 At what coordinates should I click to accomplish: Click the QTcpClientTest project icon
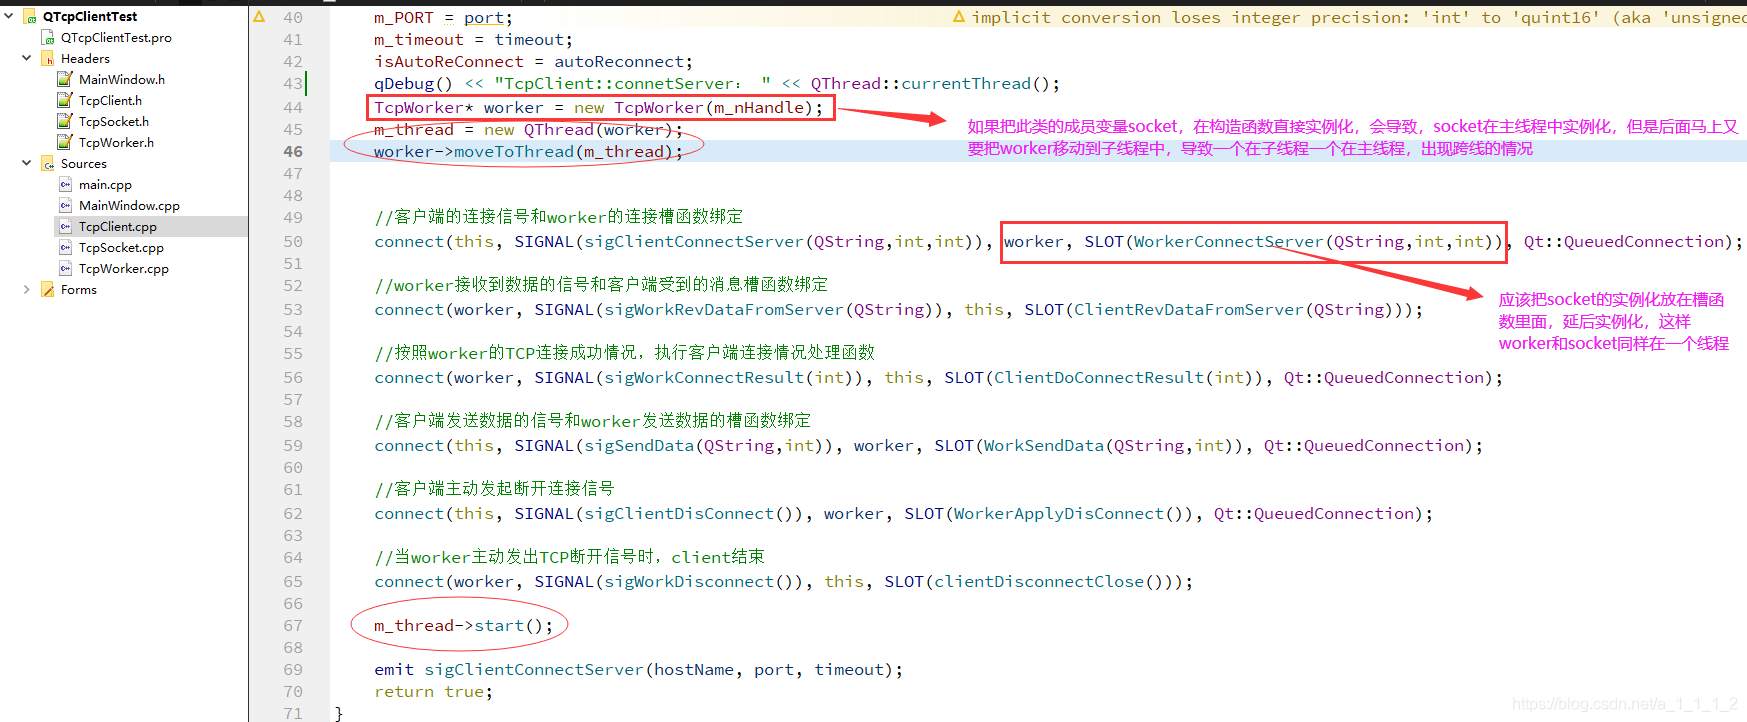coord(30,16)
